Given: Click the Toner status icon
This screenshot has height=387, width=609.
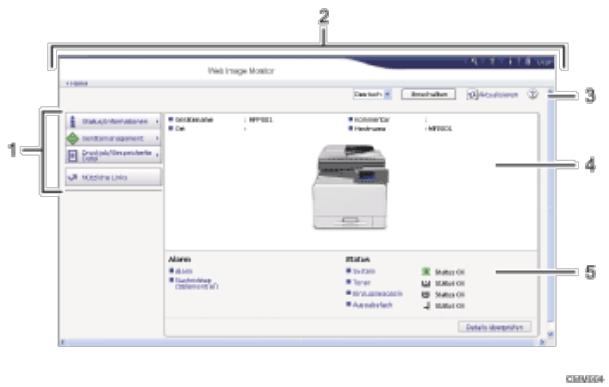Looking at the screenshot, I should (x=426, y=283).
